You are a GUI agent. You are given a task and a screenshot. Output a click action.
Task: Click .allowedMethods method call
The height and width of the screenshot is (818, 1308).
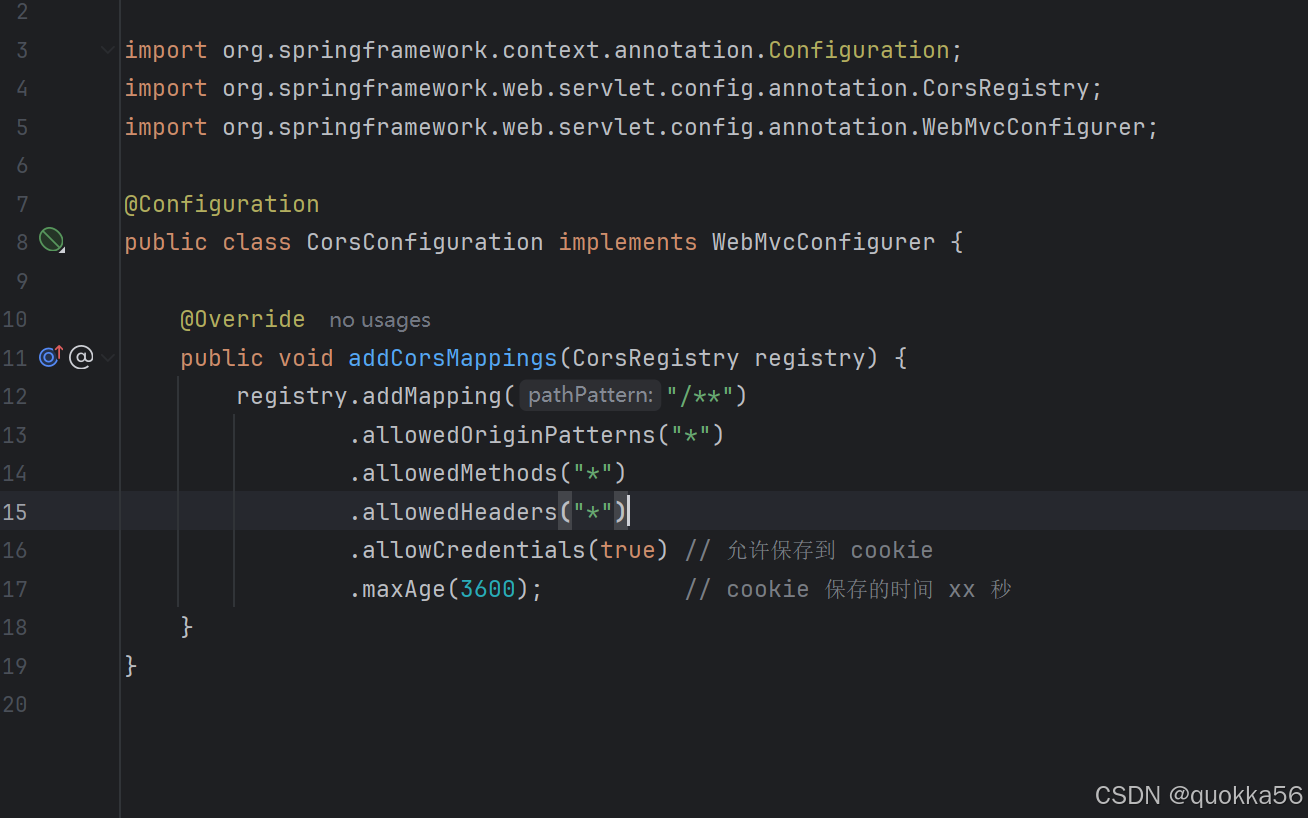pyautogui.click(x=452, y=473)
